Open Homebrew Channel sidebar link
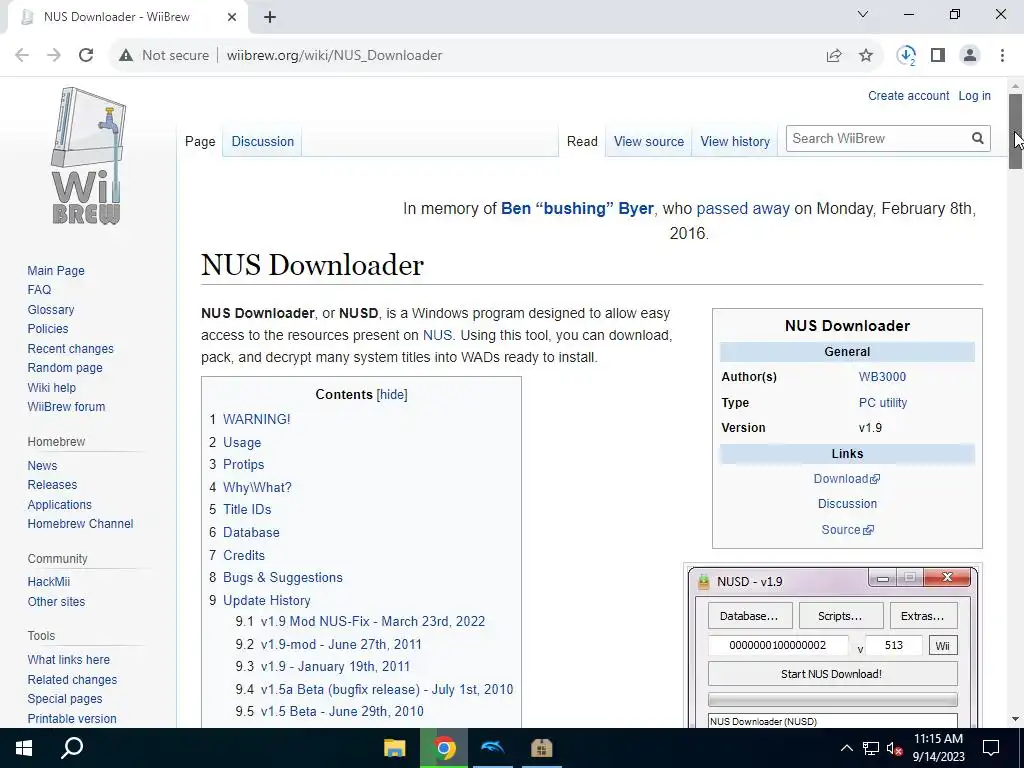 [x=80, y=524]
